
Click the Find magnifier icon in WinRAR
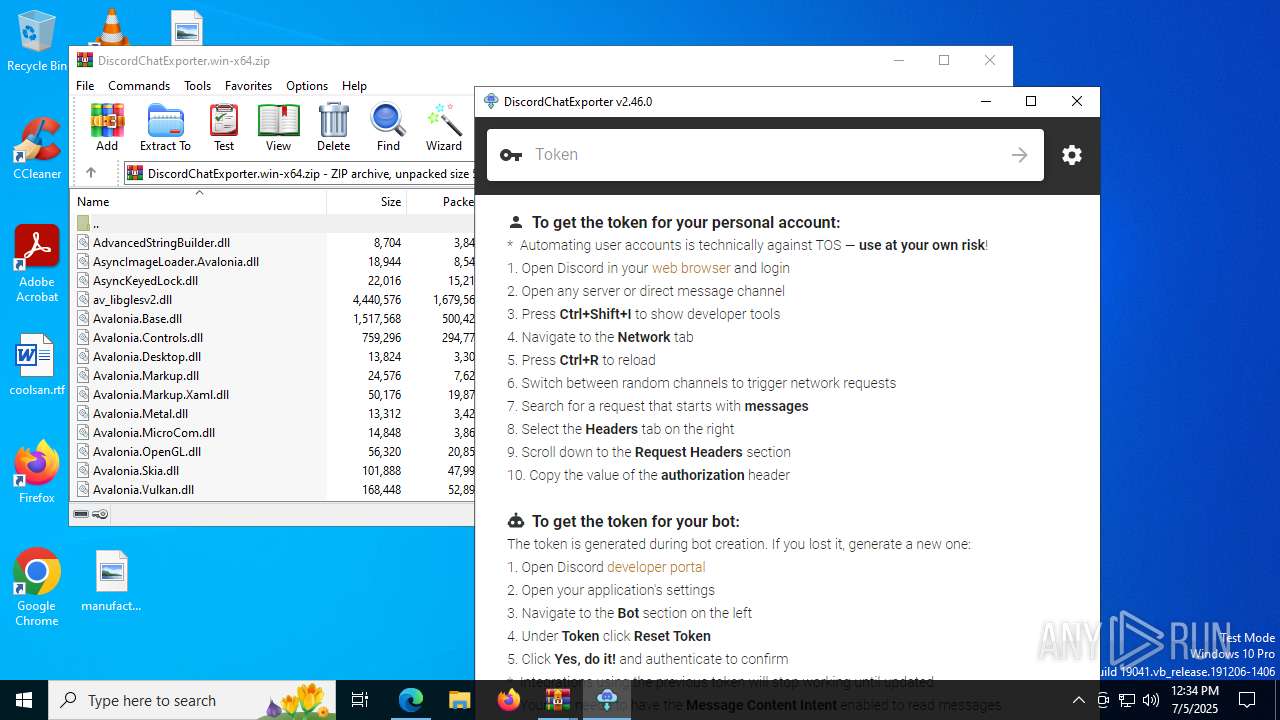[x=388, y=127]
